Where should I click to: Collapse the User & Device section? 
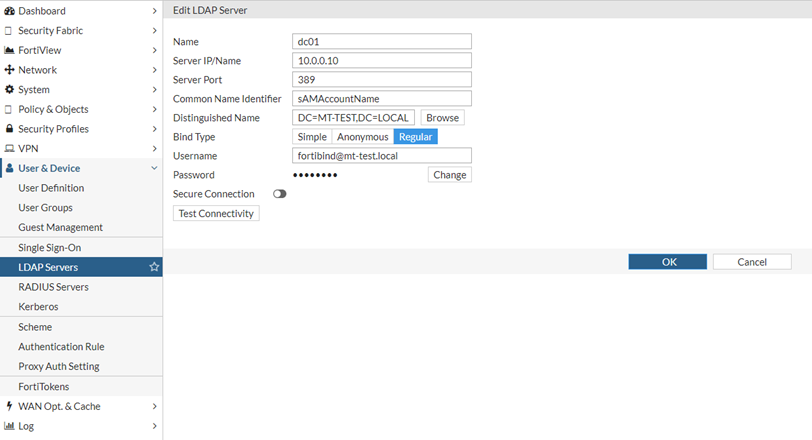pyautogui.click(x=154, y=168)
